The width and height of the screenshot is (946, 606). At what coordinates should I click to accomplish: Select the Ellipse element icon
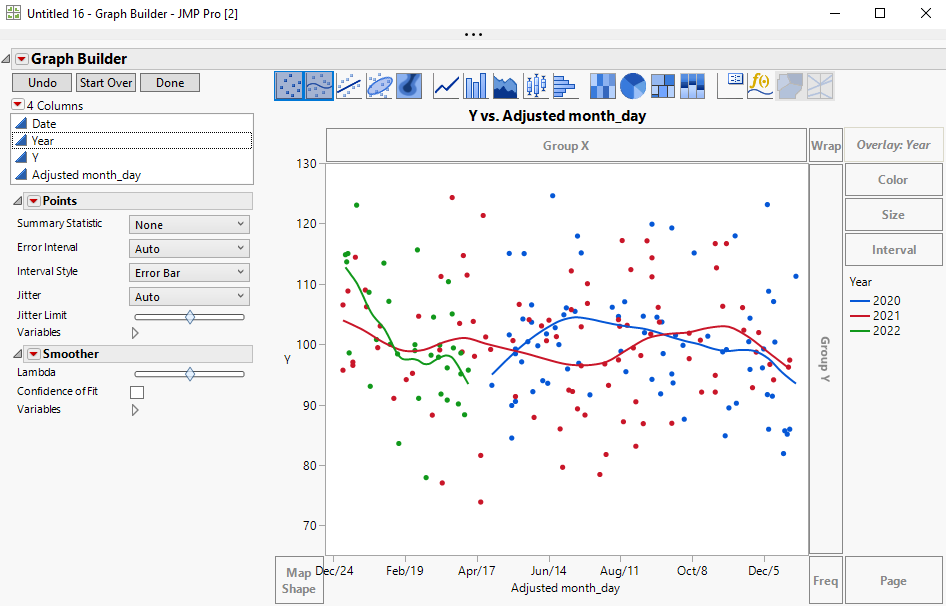(379, 86)
